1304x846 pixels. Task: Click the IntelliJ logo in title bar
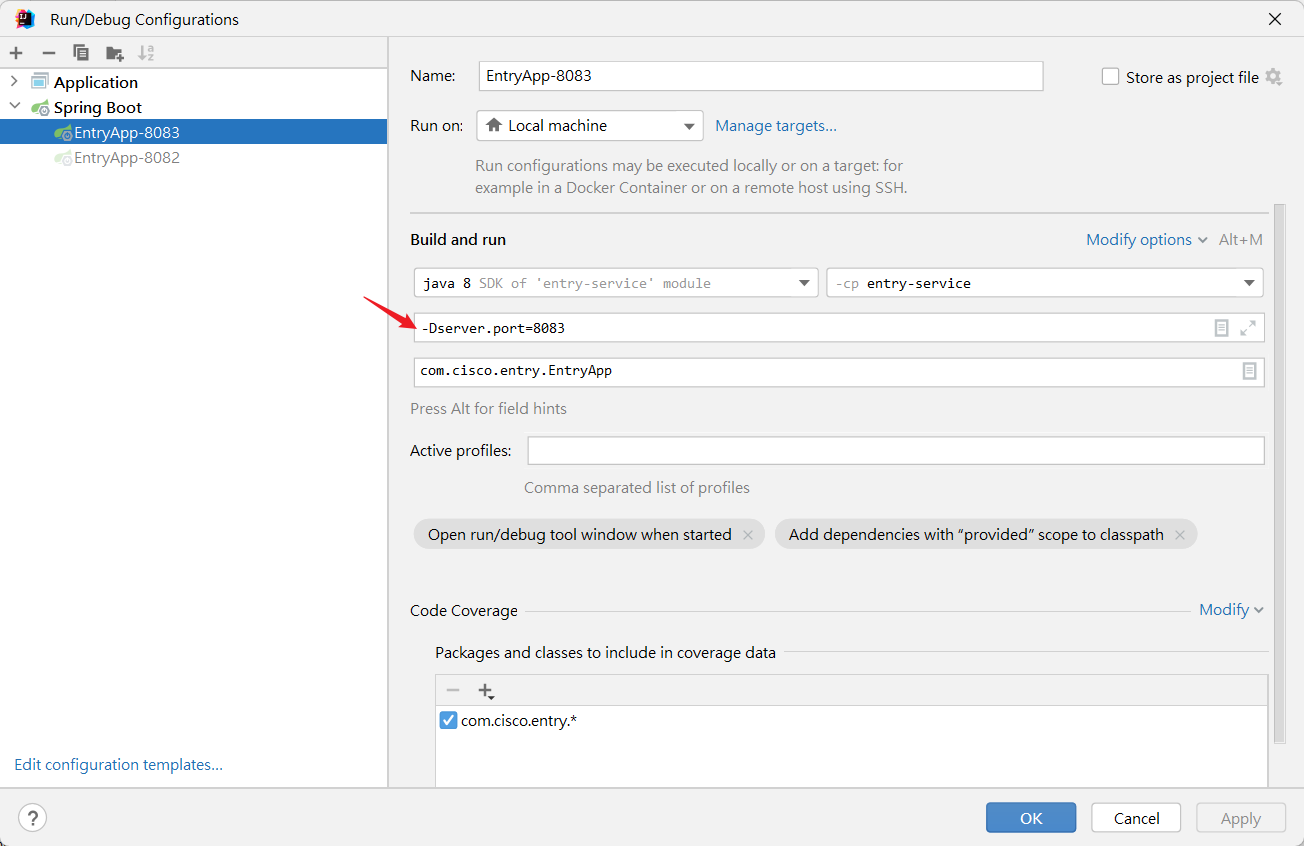pos(25,19)
